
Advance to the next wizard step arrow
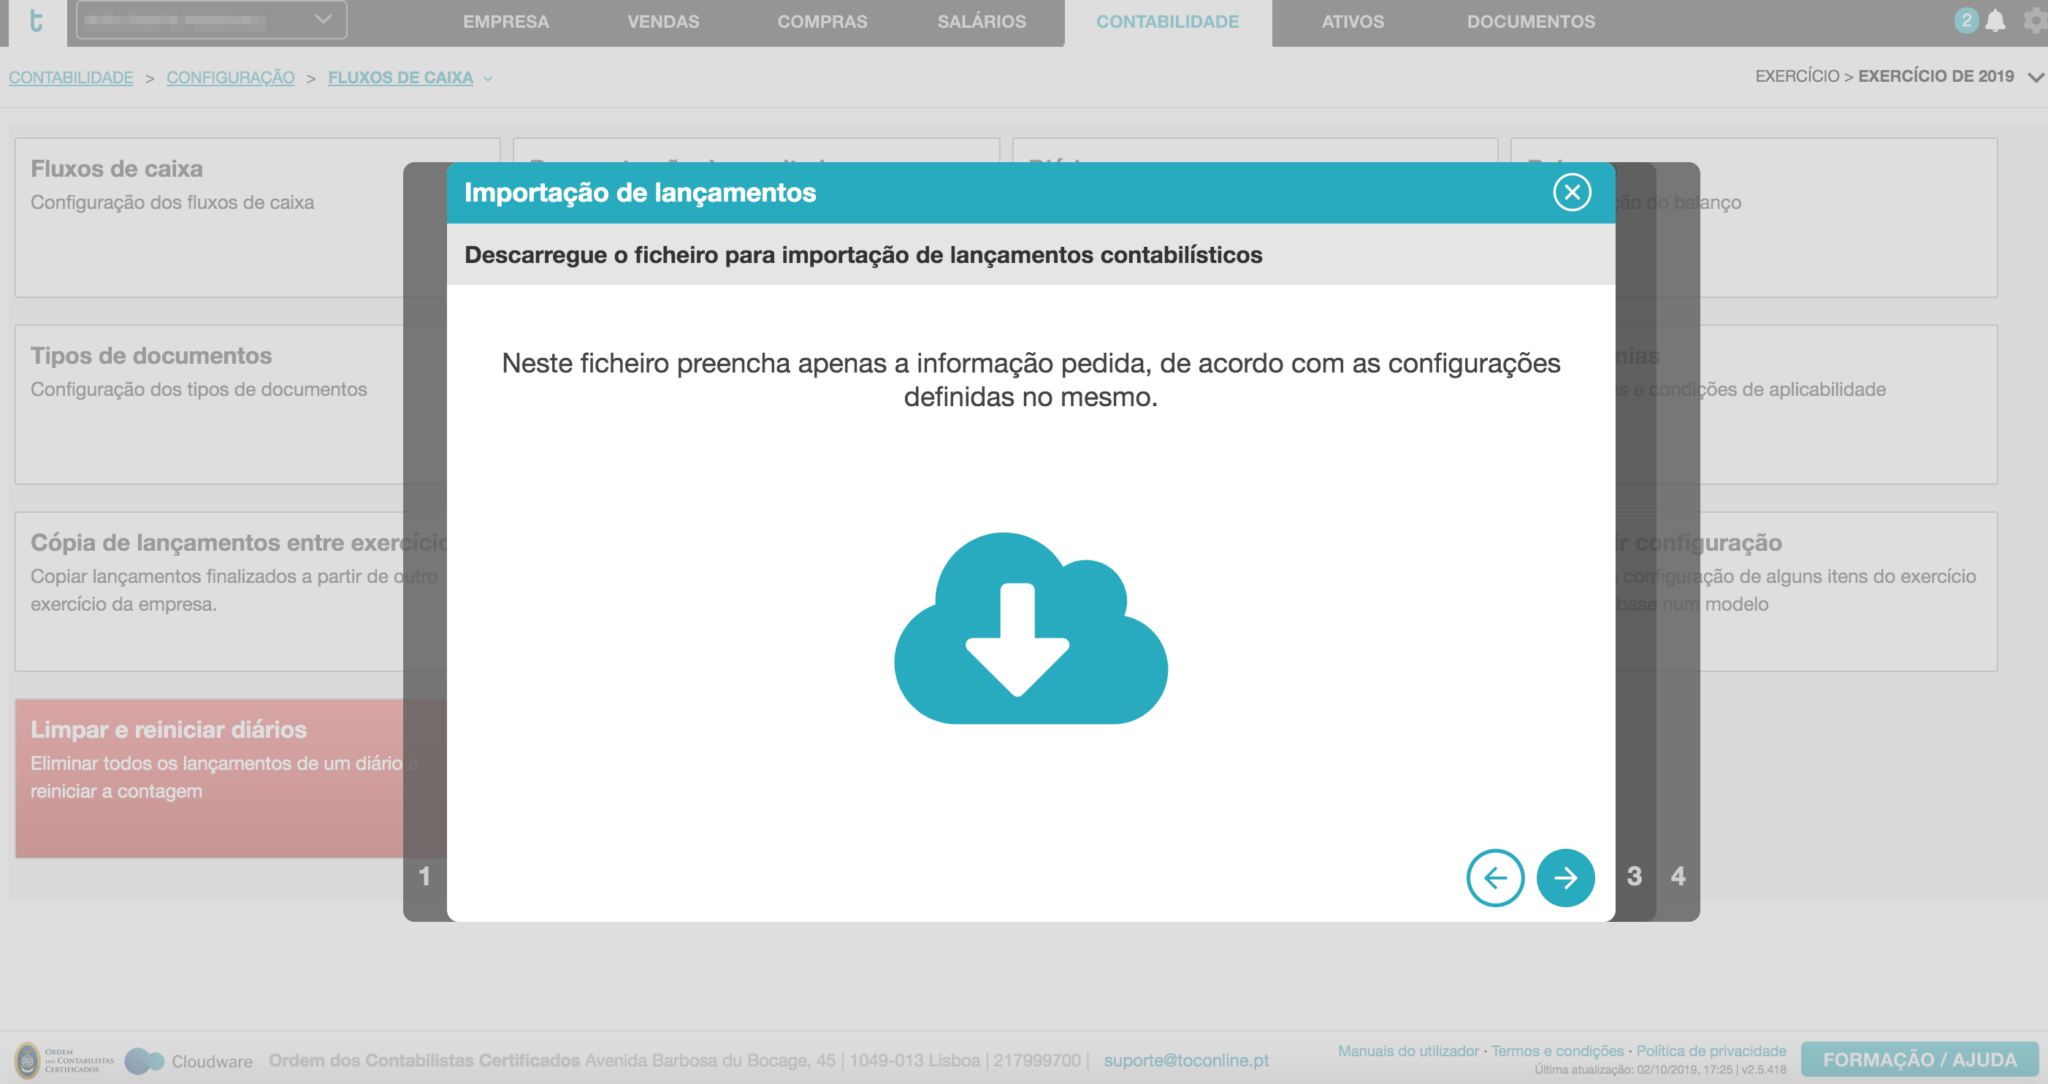1566,877
